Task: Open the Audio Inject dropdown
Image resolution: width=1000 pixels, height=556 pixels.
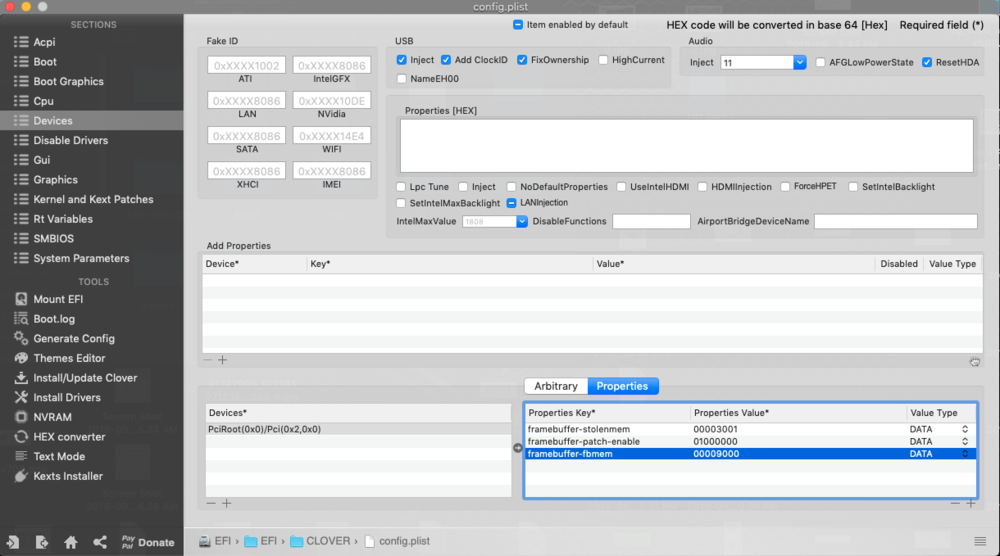Action: (x=800, y=62)
